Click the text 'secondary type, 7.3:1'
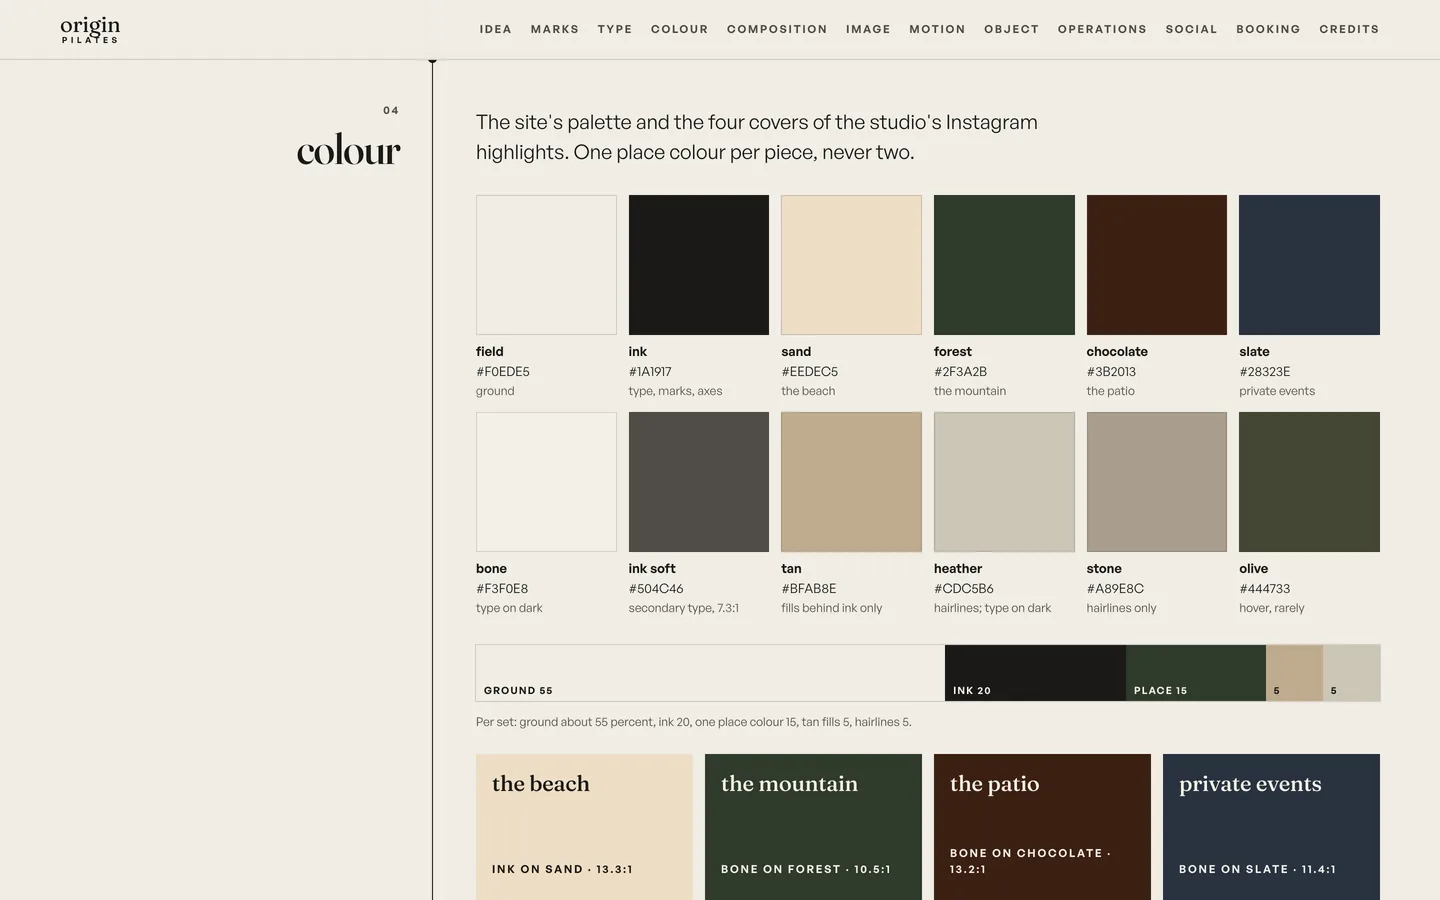Viewport: 1440px width, 900px height. click(684, 608)
